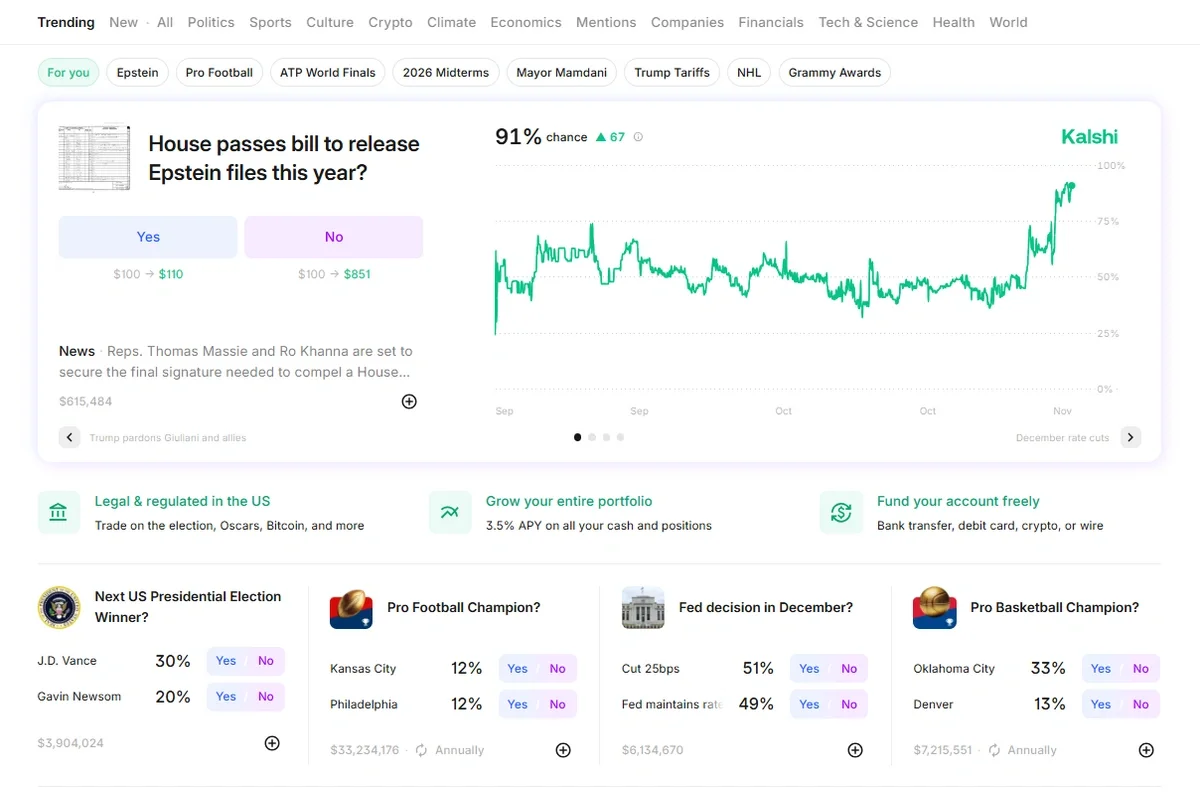Screen dimensions: 1200x804
Task: Click the plus icon under Epstein news
Action: tap(409, 402)
